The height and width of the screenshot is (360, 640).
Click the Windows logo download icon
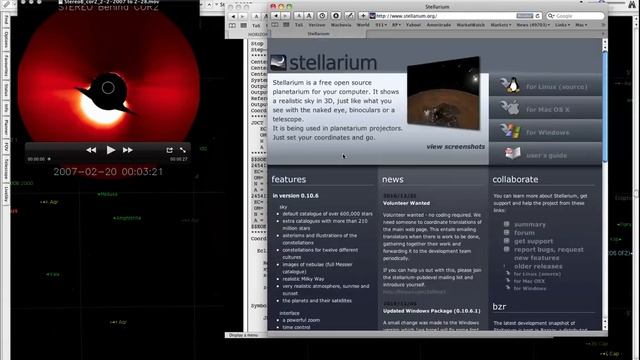pyautogui.click(x=510, y=131)
